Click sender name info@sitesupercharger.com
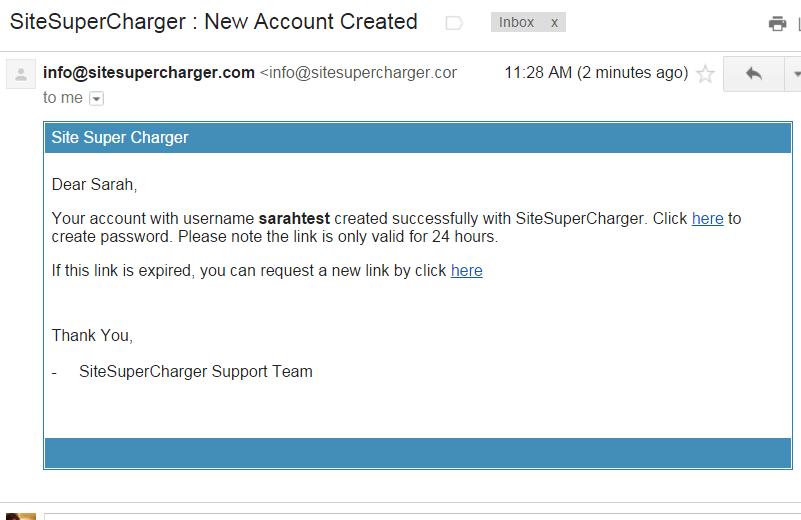801x520 pixels. (x=149, y=73)
